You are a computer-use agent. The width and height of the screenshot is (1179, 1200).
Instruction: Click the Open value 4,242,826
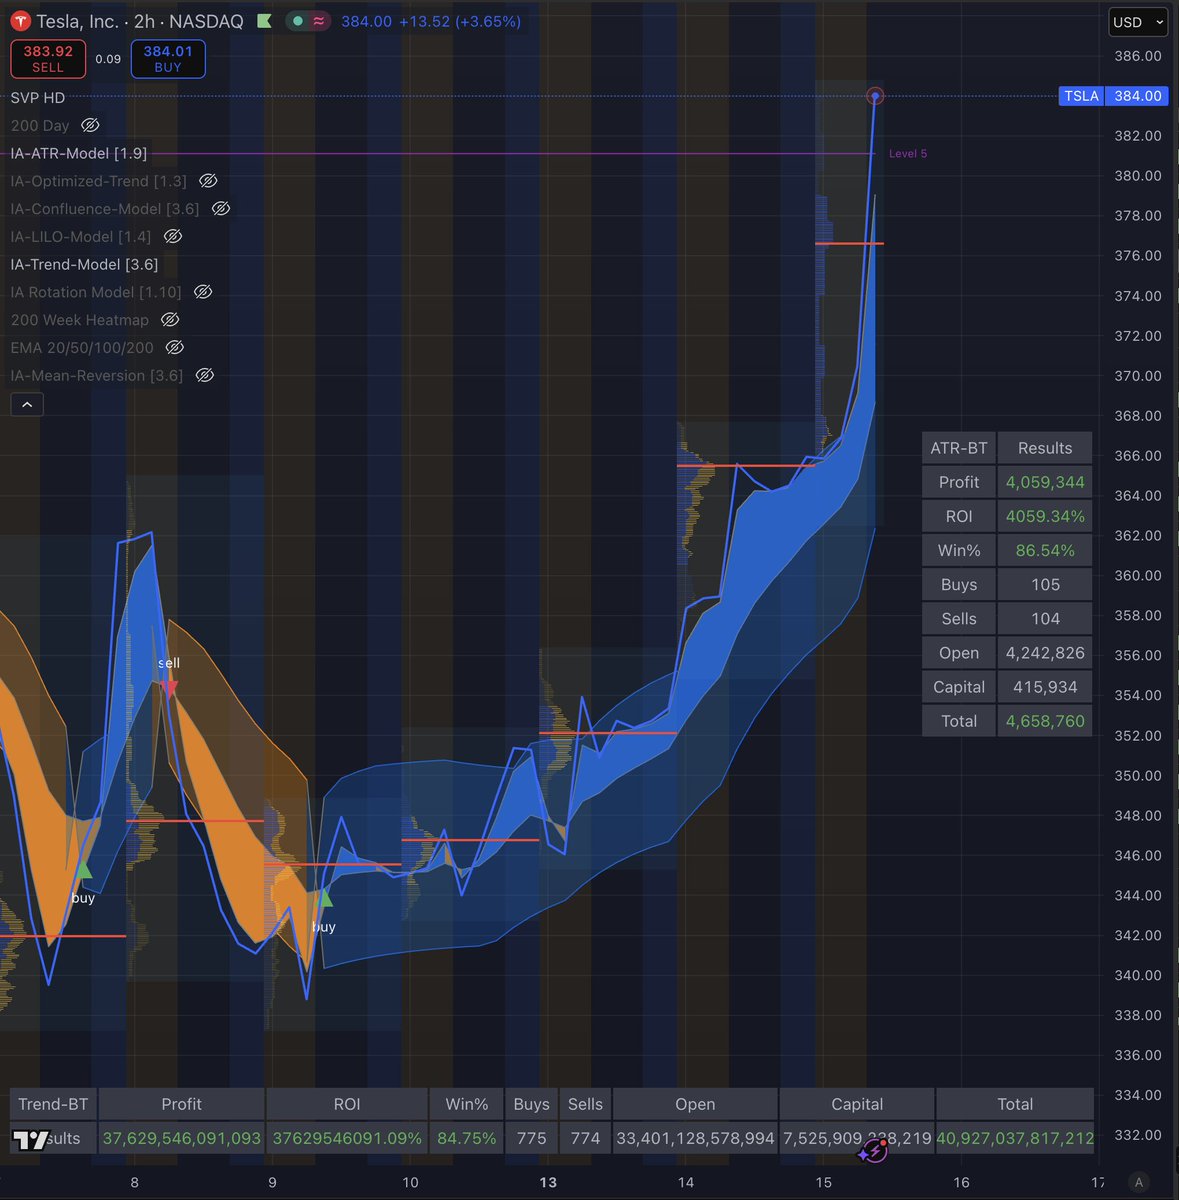(1045, 652)
